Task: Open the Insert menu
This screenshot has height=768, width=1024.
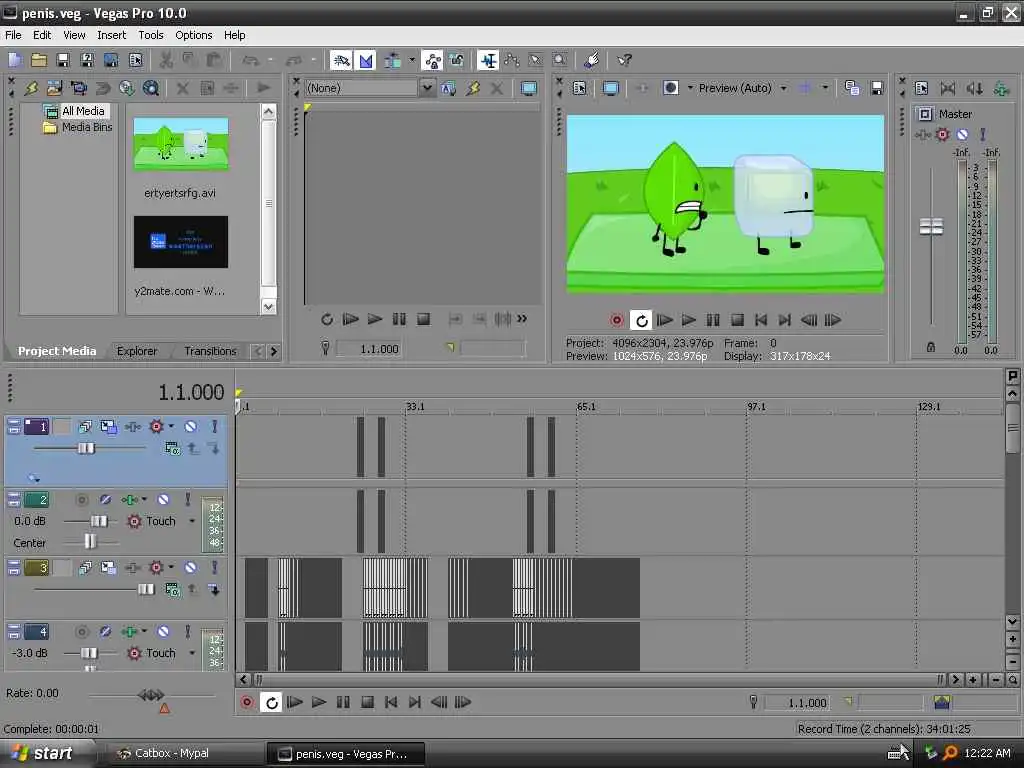Action: (112, 35)
